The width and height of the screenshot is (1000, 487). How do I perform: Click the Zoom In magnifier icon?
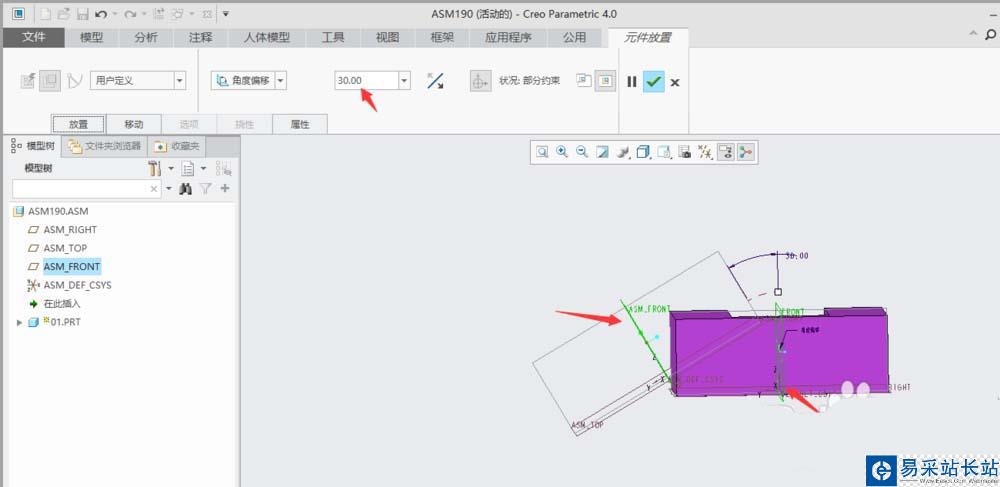pyautogui.click(x=562, y=152)
